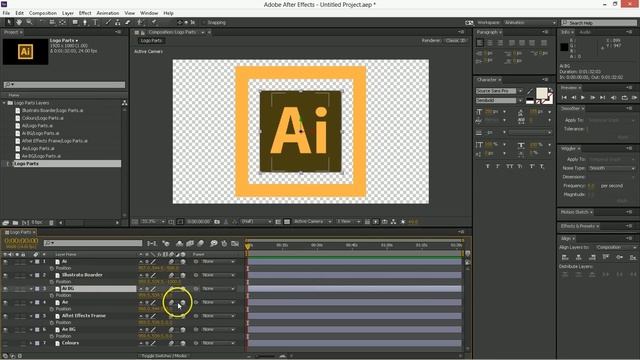Click the left-align text icon in Paragraph panel
The height and width of the screenshot is (360, 640).
480,42
